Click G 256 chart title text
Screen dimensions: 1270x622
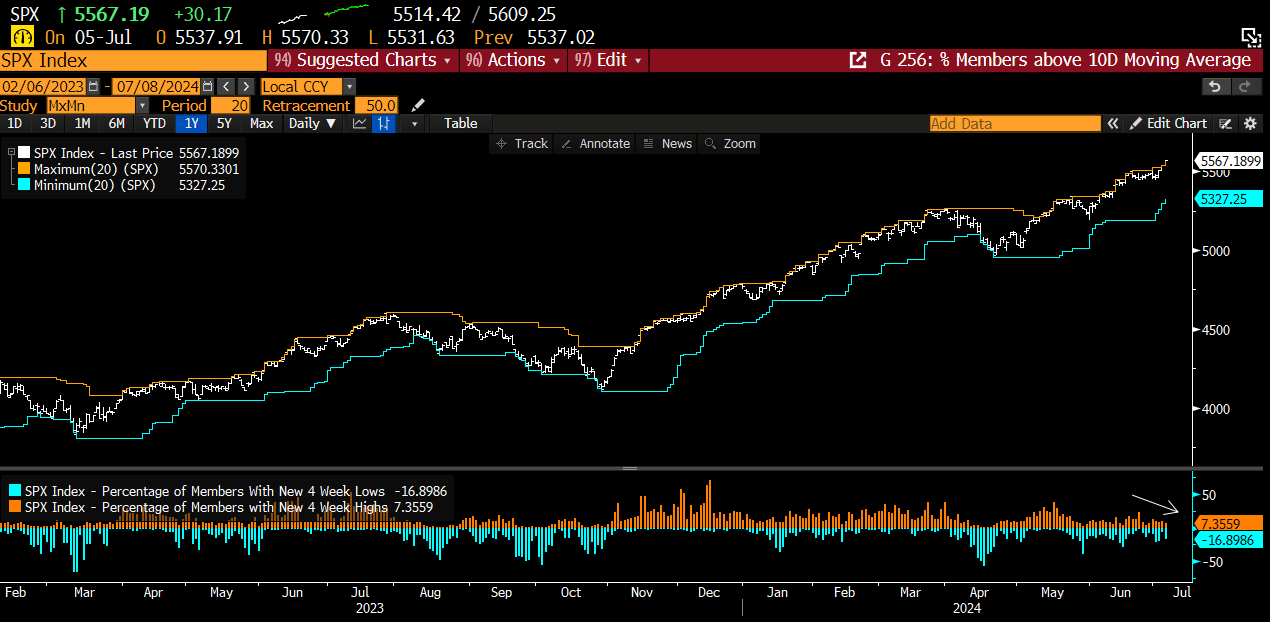coord(1065,60)
